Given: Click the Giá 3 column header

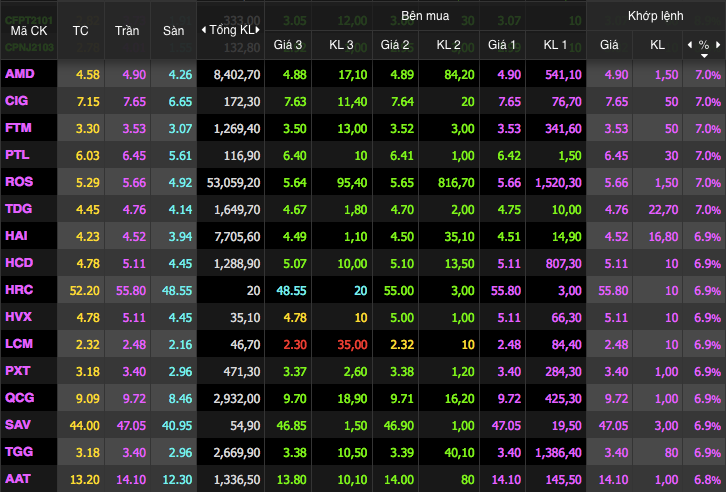Looking at the screenshot, I should pos(294,45).
